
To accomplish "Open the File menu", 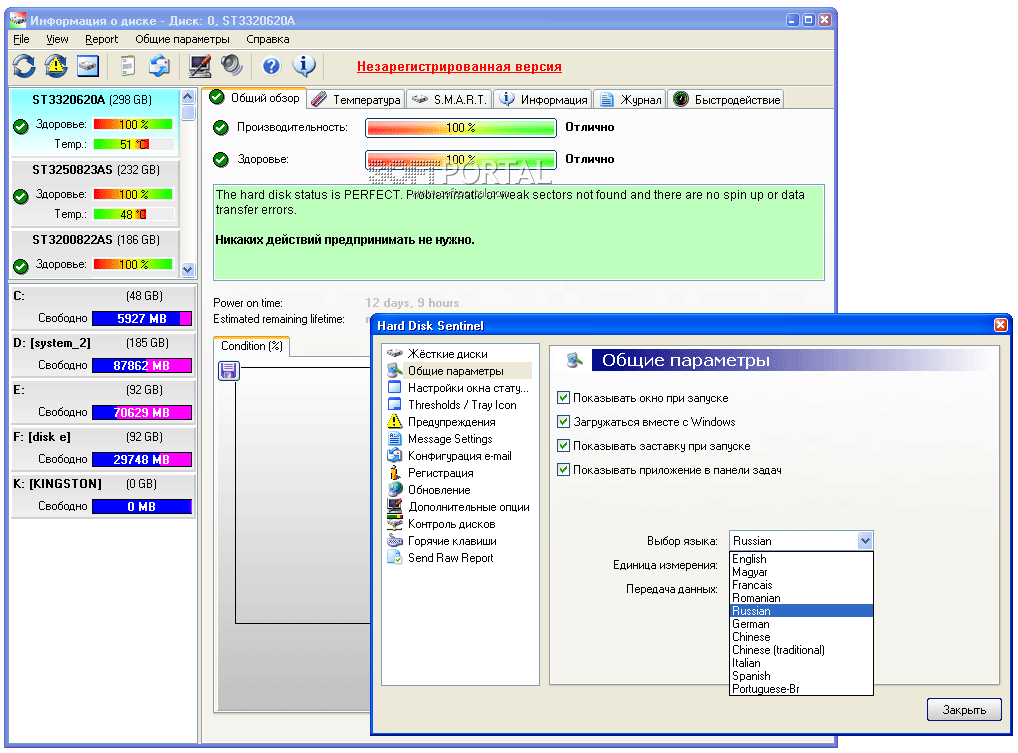I will click(21, 39).
